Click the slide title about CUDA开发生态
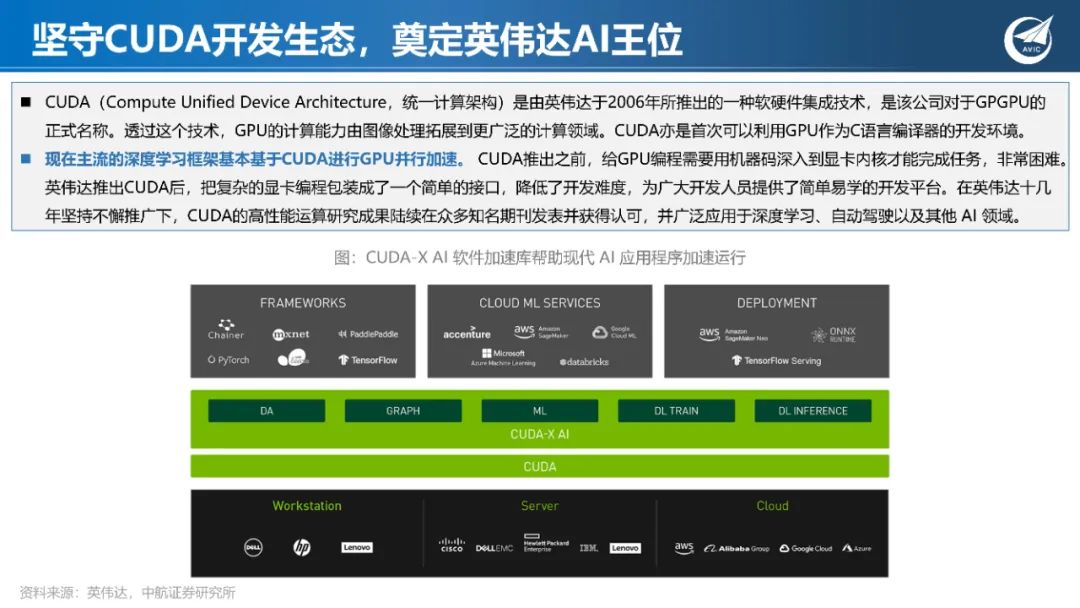Viewport: 1080px width, 608px height. (x=357, y=39)
